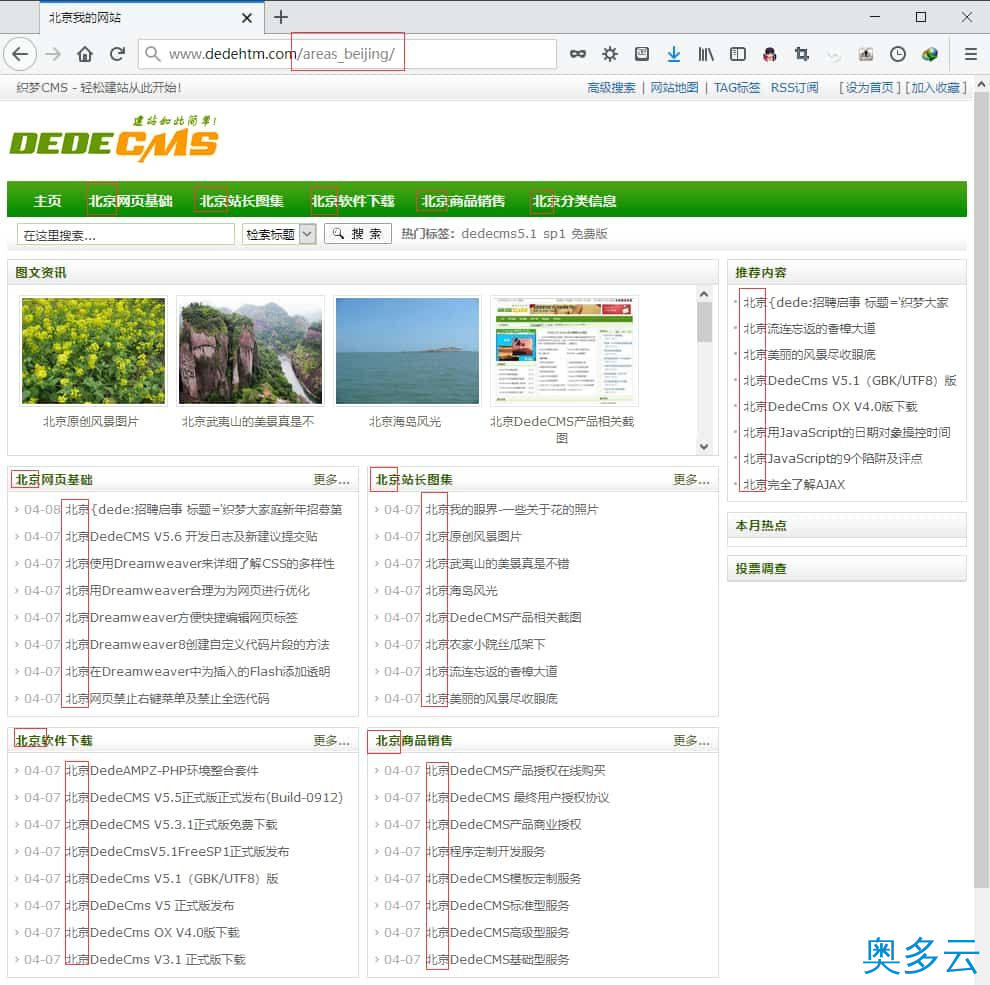This screenshot has width=990, height=985.
Task: Open the TAG标签 link
Action: click(x=737, y=88)
